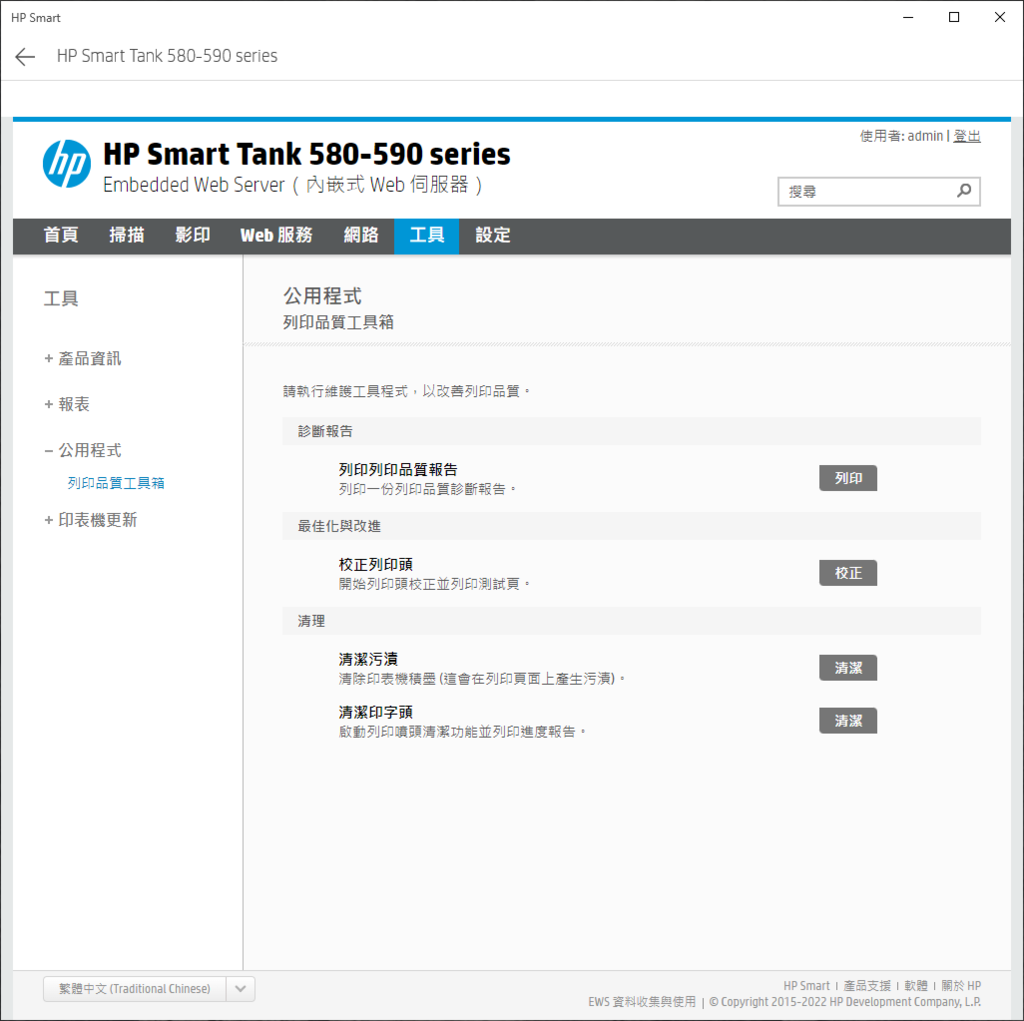Open the 繁體中文 language dropdown
Viewport: 1024px width, 1021px height.
pos(149,988)
